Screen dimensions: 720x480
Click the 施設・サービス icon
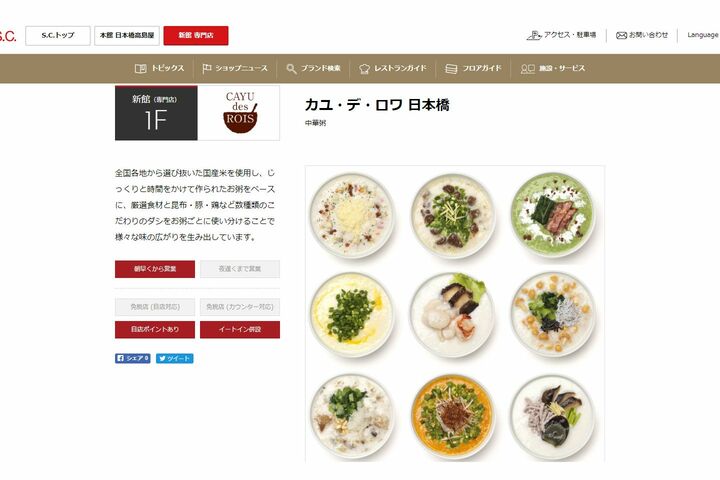tap(528, 69)
